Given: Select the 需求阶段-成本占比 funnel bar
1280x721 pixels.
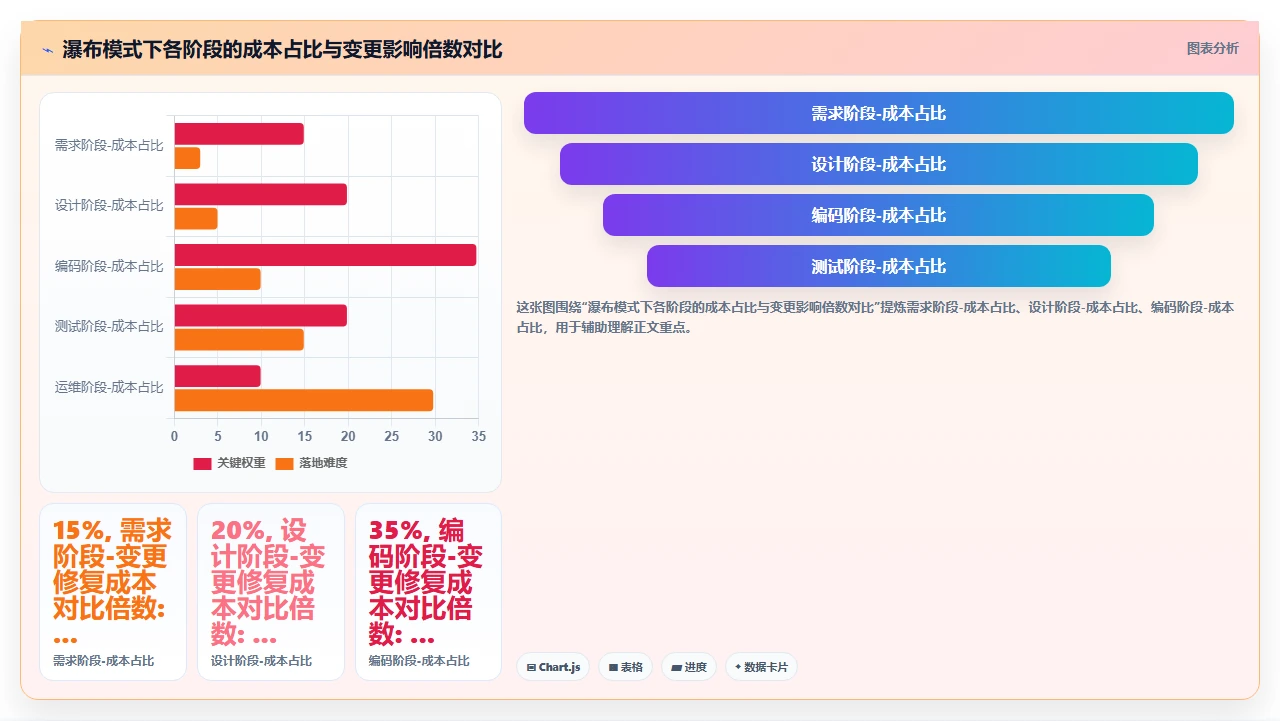Looking at the screenshot, I should [x=878, y=113].
